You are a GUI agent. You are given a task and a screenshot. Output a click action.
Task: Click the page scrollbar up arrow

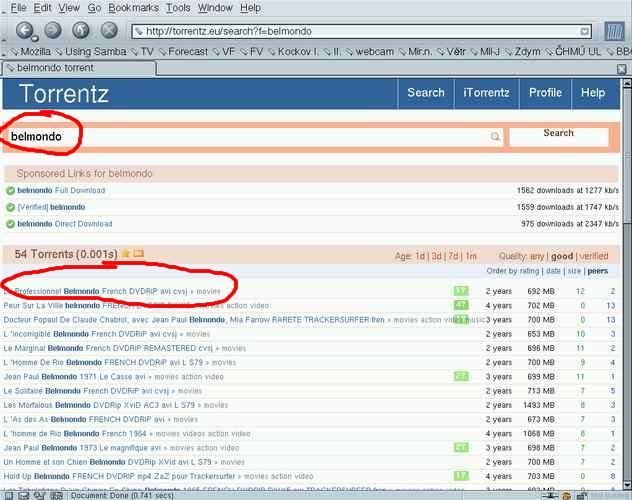(x=627, y=83)
